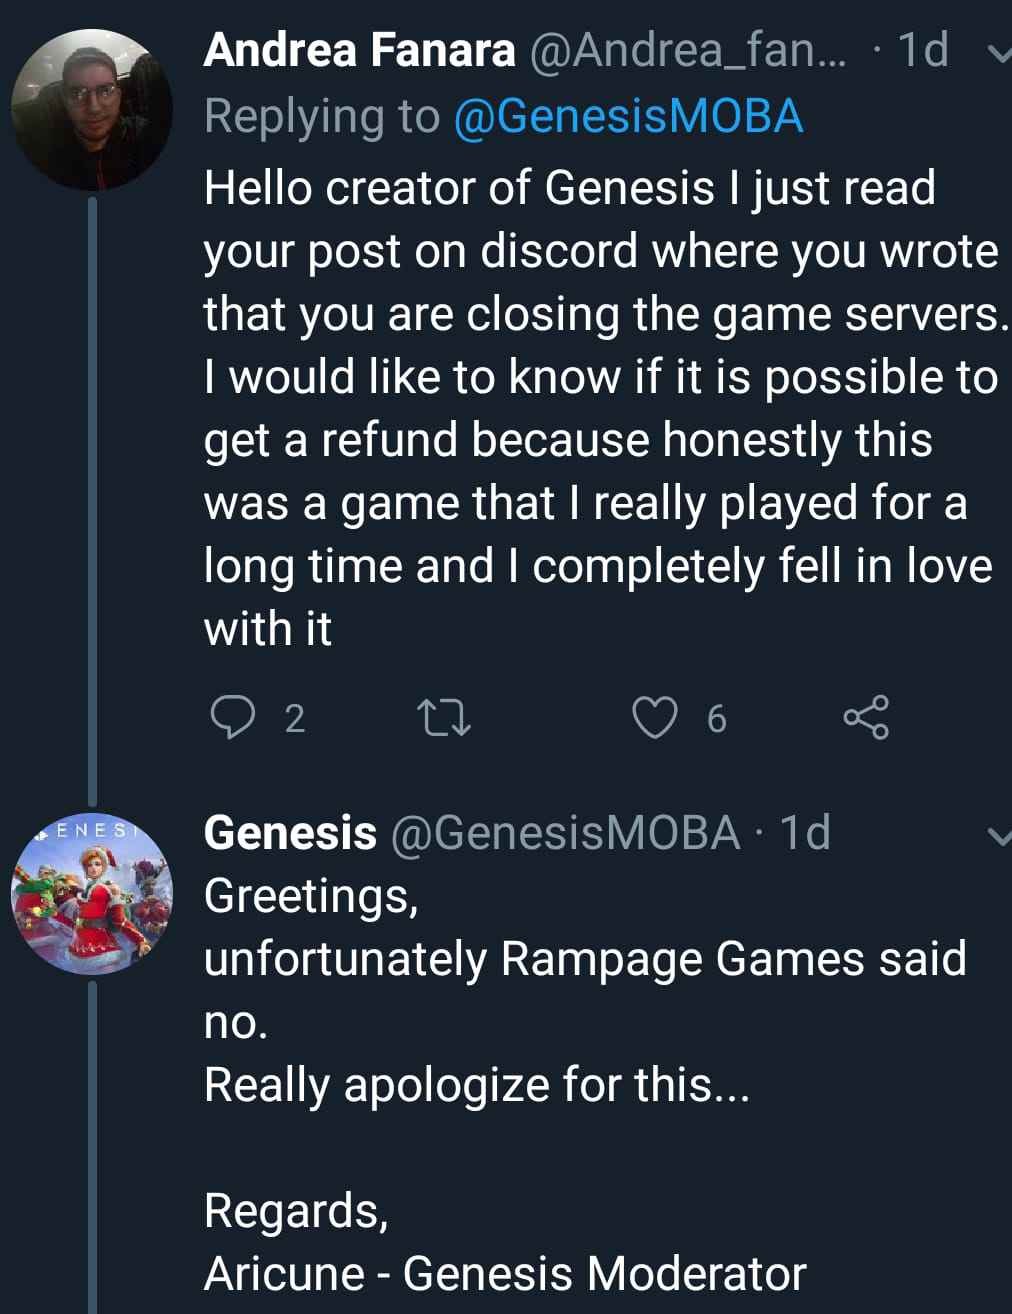
Task: Click the 'Aricune - Genesis Moderator' signature line
Action: point(505,1273)
